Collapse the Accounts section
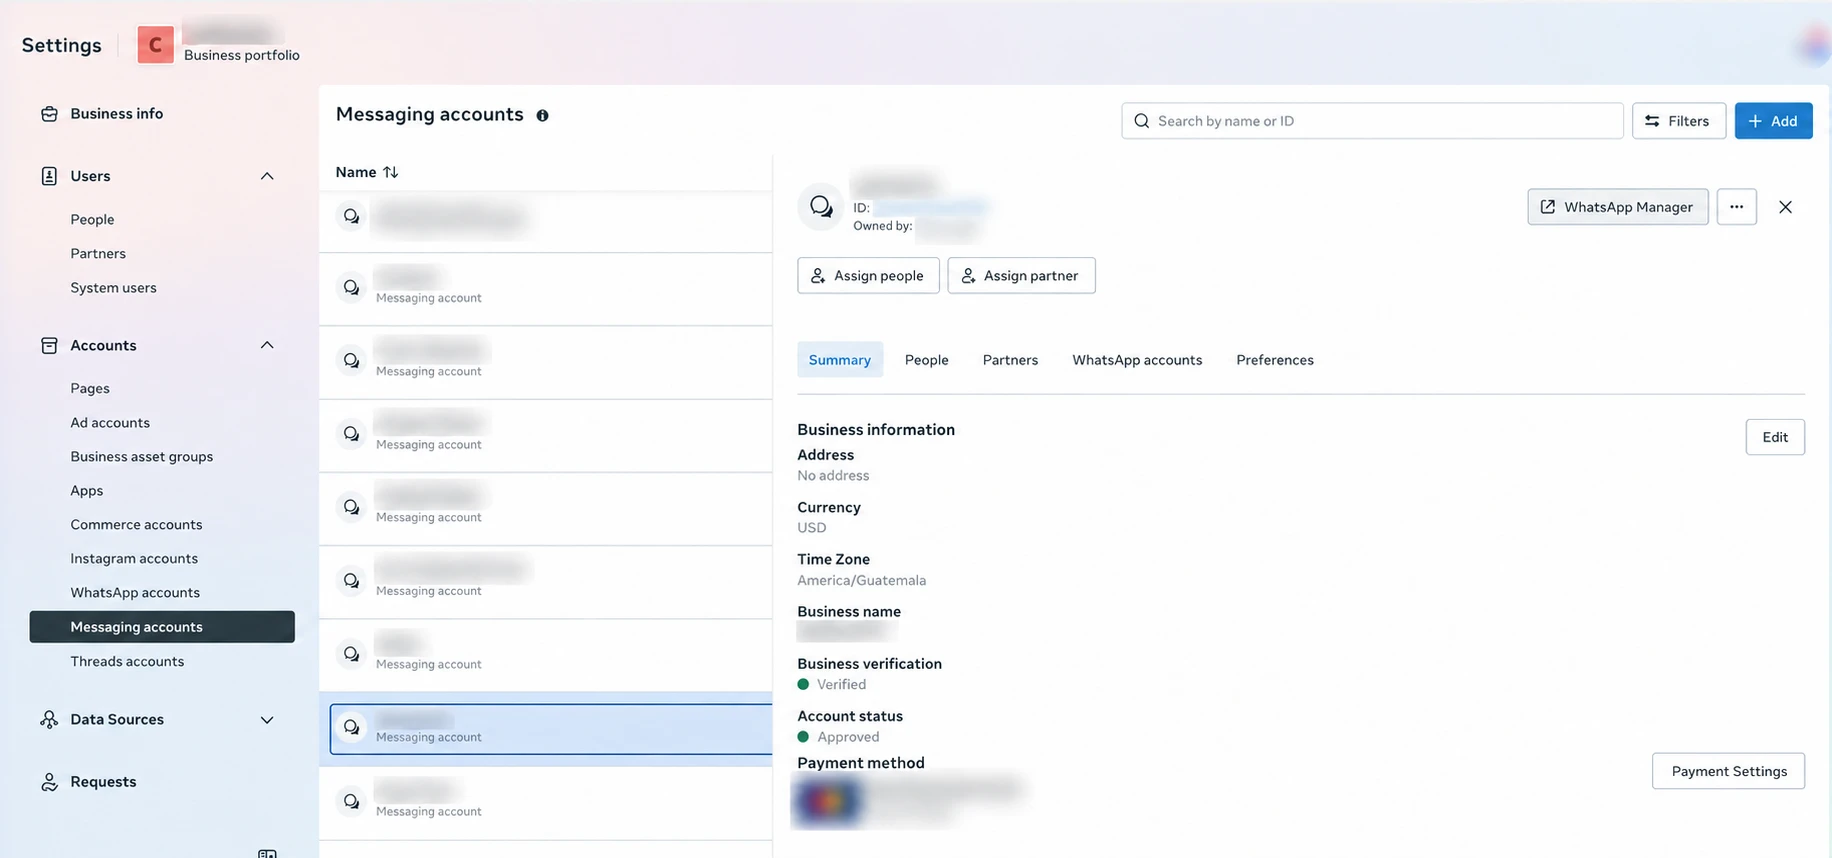This screenshot has height=858, width=1832. coord(267,345)
